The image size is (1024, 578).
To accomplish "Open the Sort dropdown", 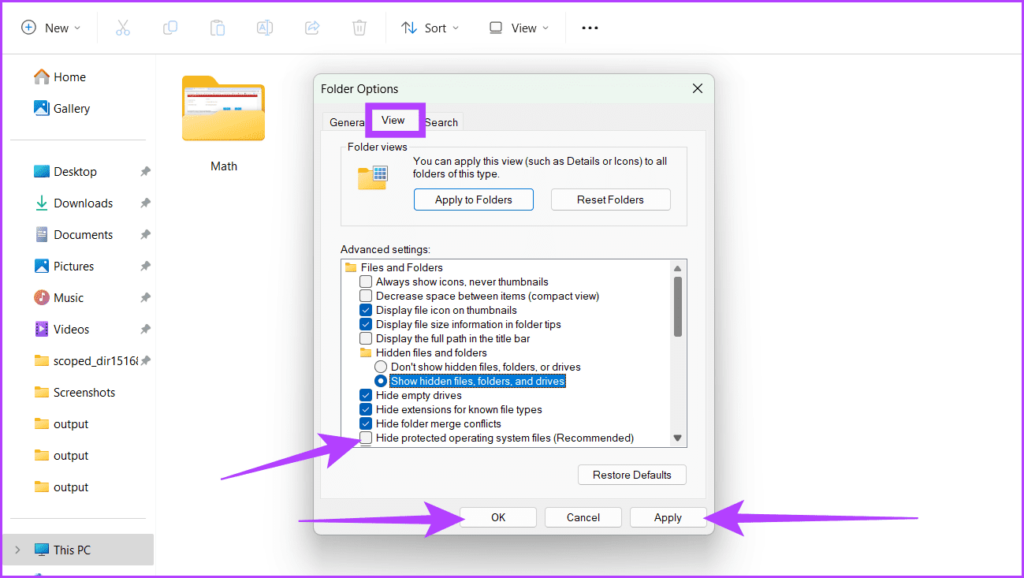I will click(430, 27).
